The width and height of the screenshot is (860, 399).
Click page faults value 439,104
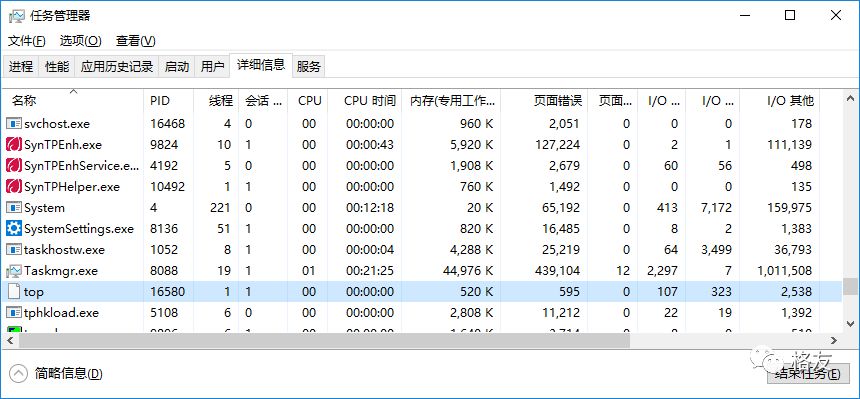click(x=557, y=271)
